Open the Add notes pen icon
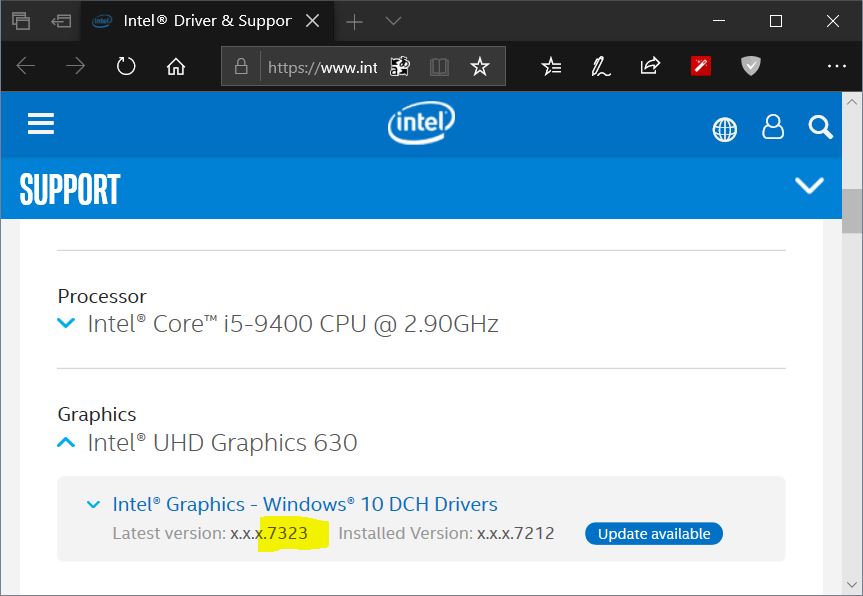This screenshot has height=596, width=863. pos(600,67)
